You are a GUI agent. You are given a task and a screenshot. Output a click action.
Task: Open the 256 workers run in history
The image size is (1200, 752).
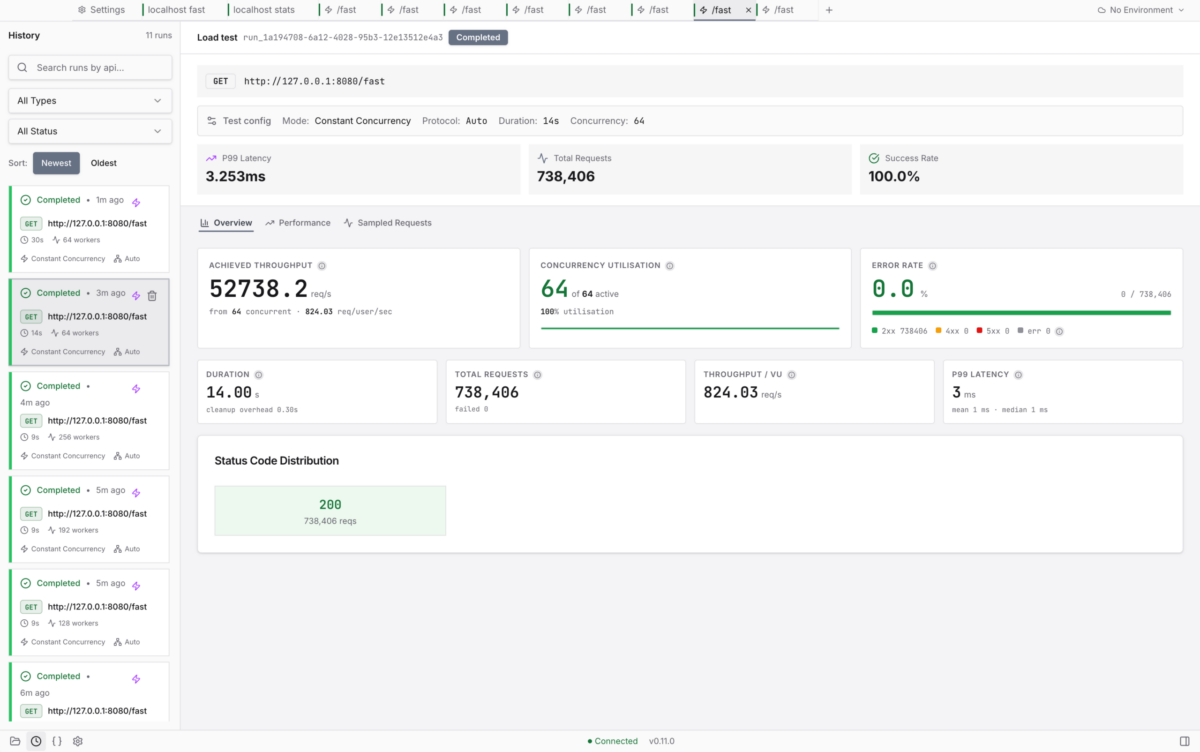click(x=90, y=420)
